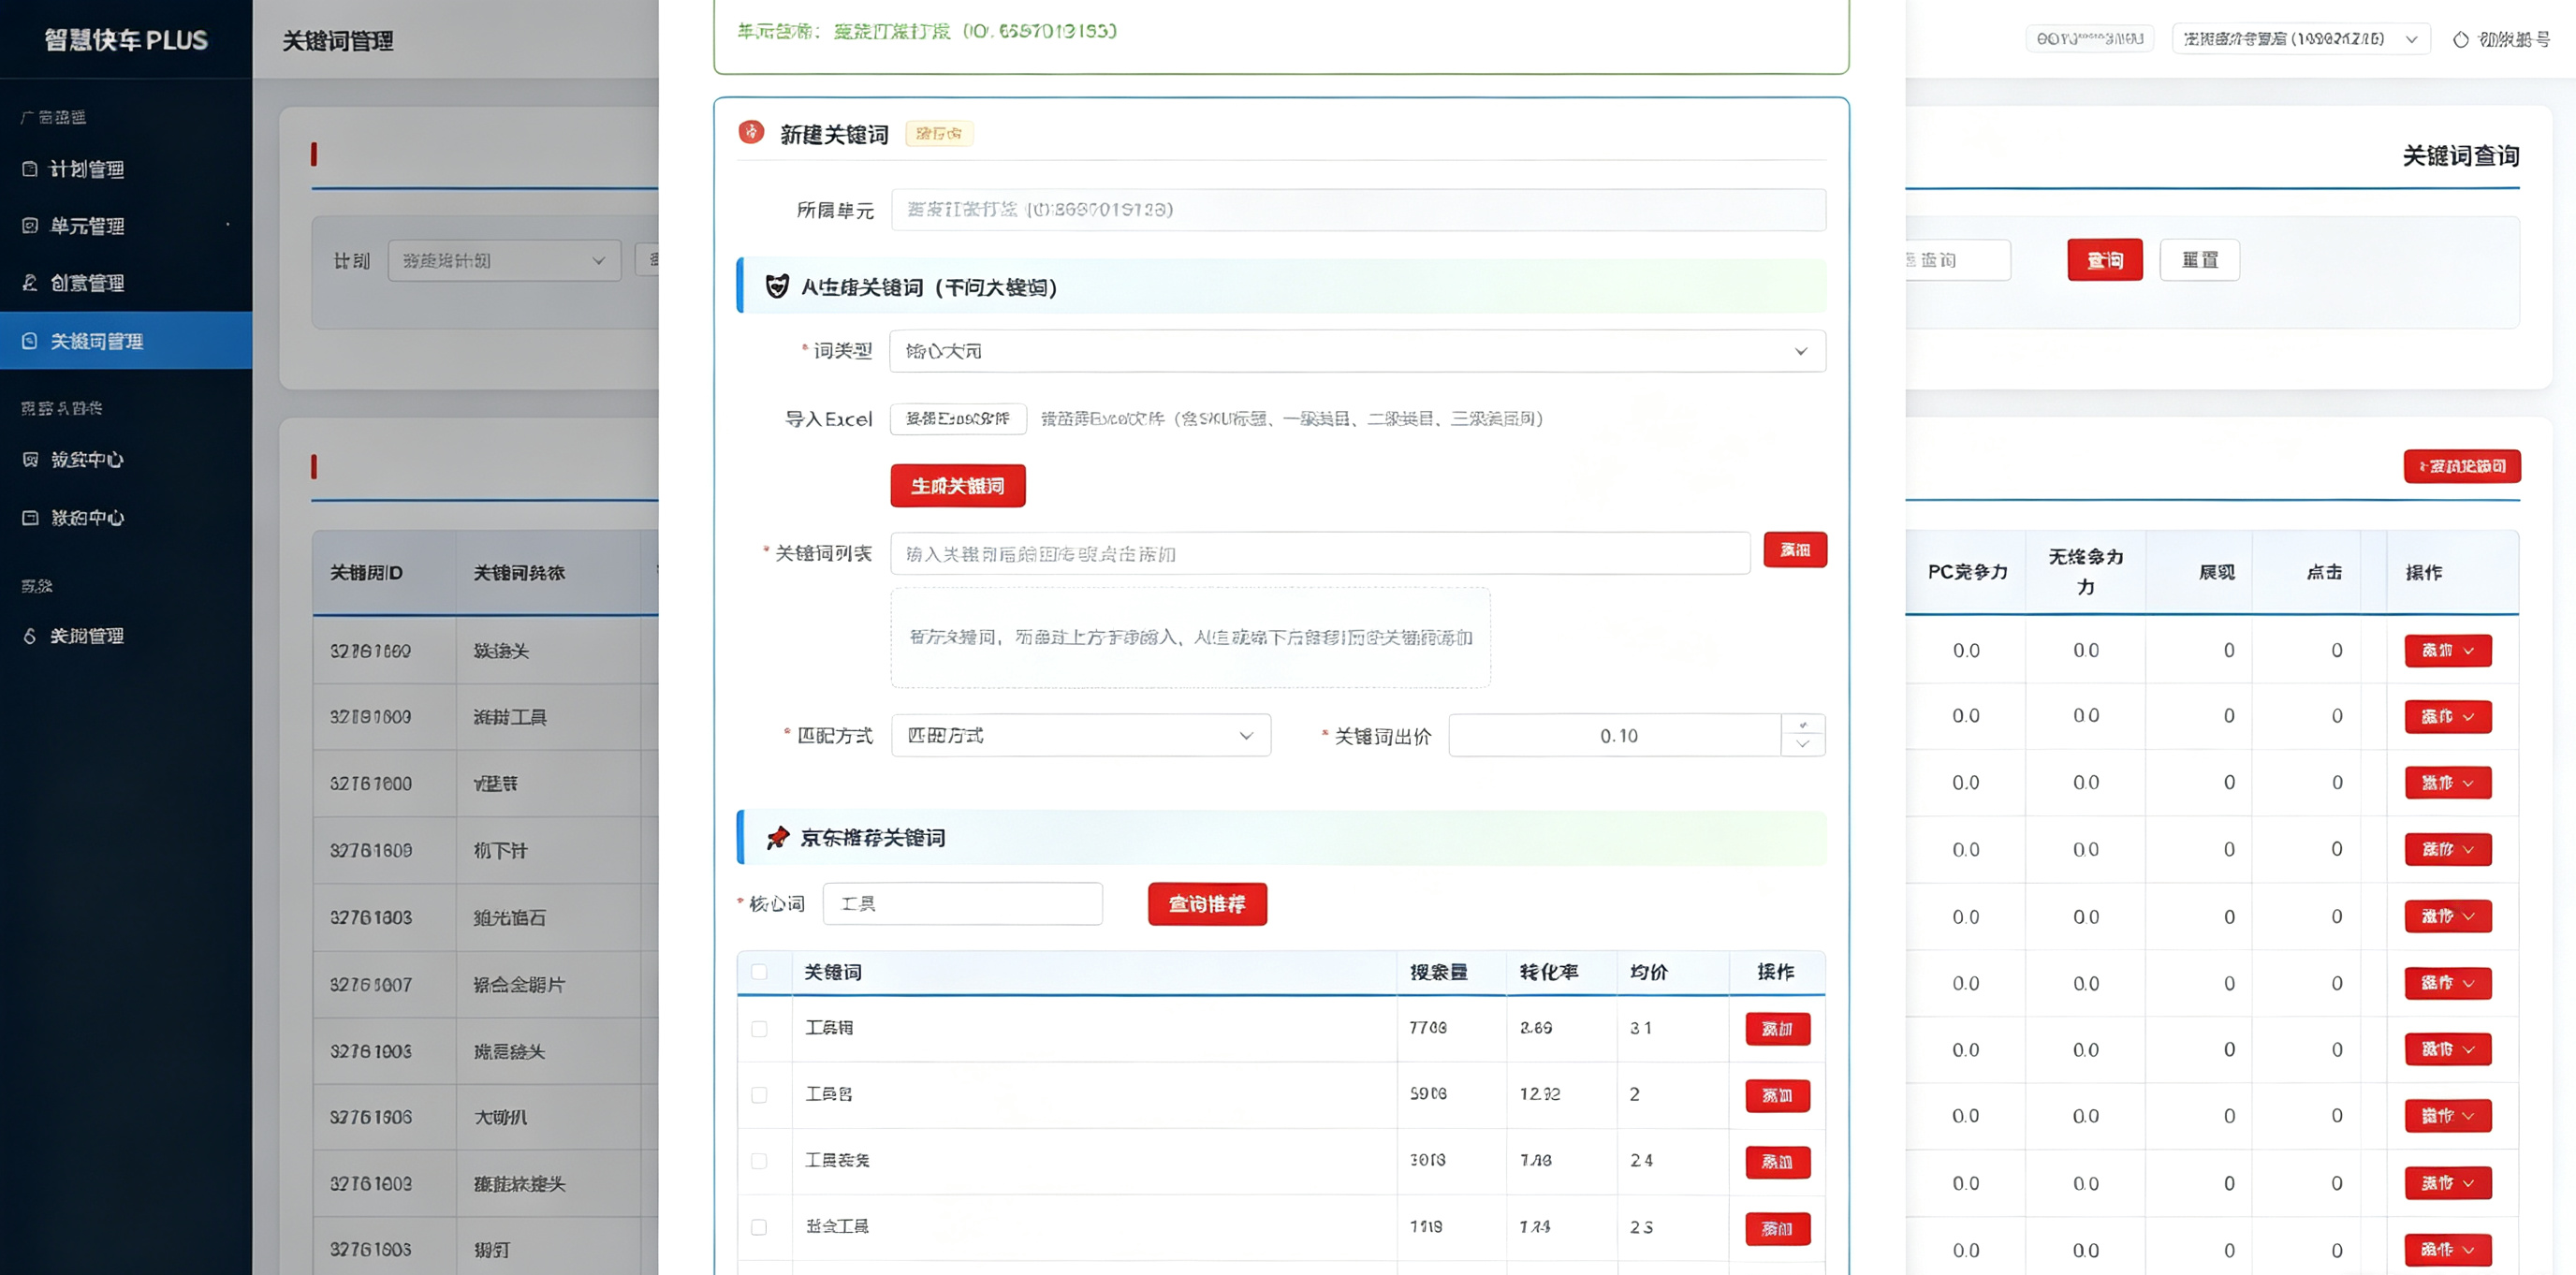
Task: Click the flame icon in the sidebar bottom entry
Action: (30, 636)
